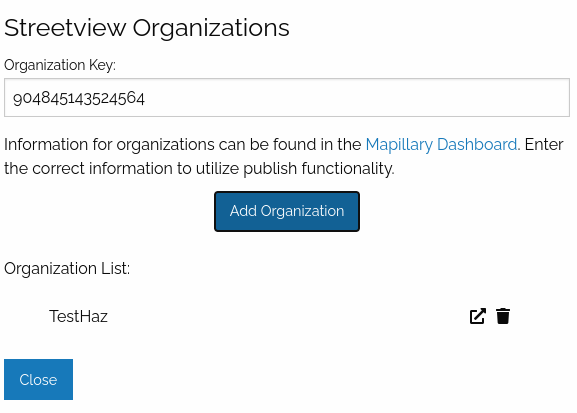This screenshot has height=413, width=577.
Task: Dismiss the dialog using the Close button
Action: click(x=38, y=379)
